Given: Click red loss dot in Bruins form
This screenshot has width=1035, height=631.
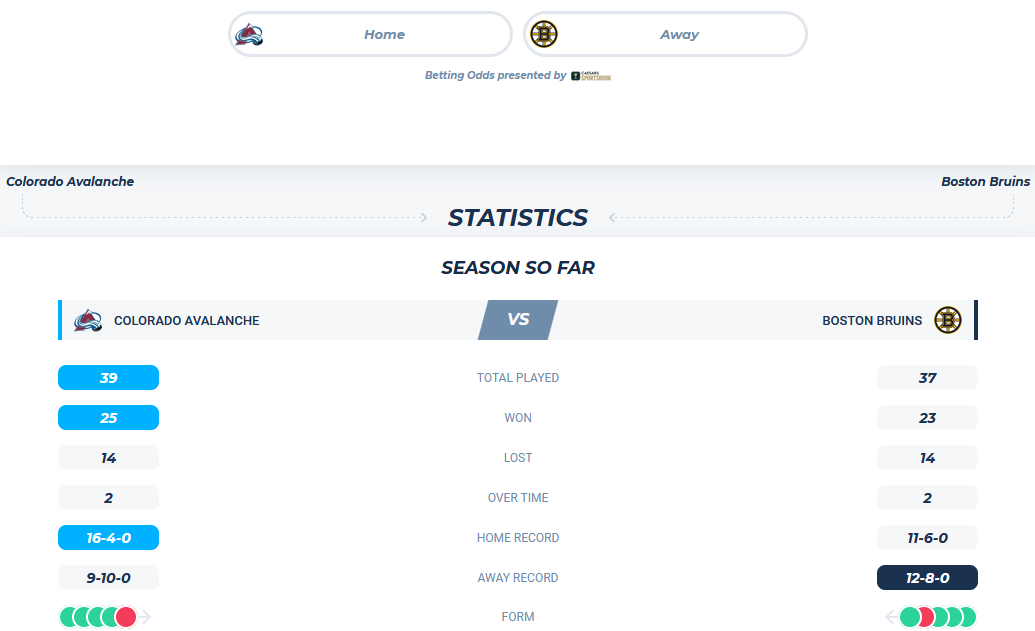Looking at the screenshot, I should pyautogui.click(x=924, y=617).
